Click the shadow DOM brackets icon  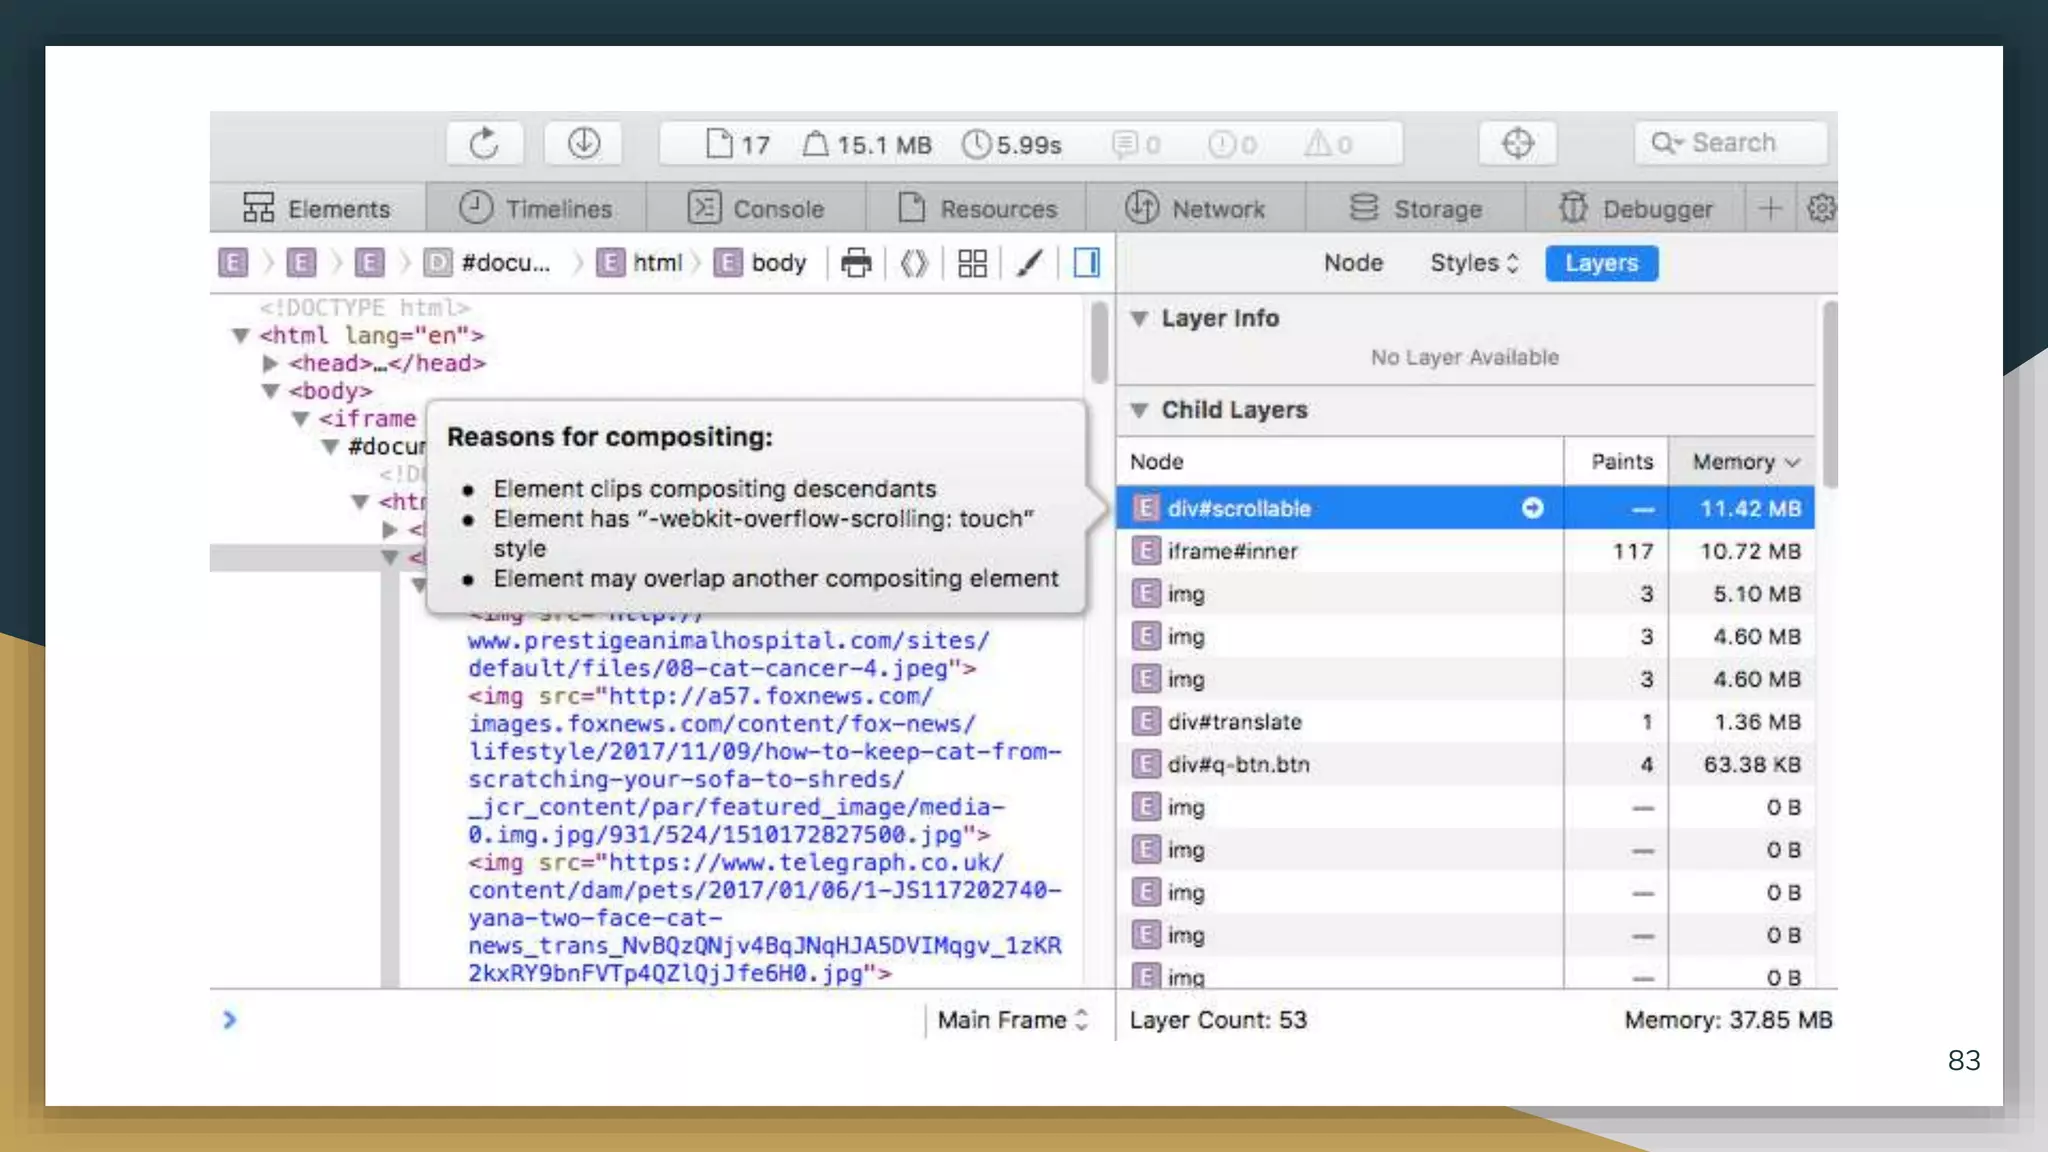coord(914,263)
